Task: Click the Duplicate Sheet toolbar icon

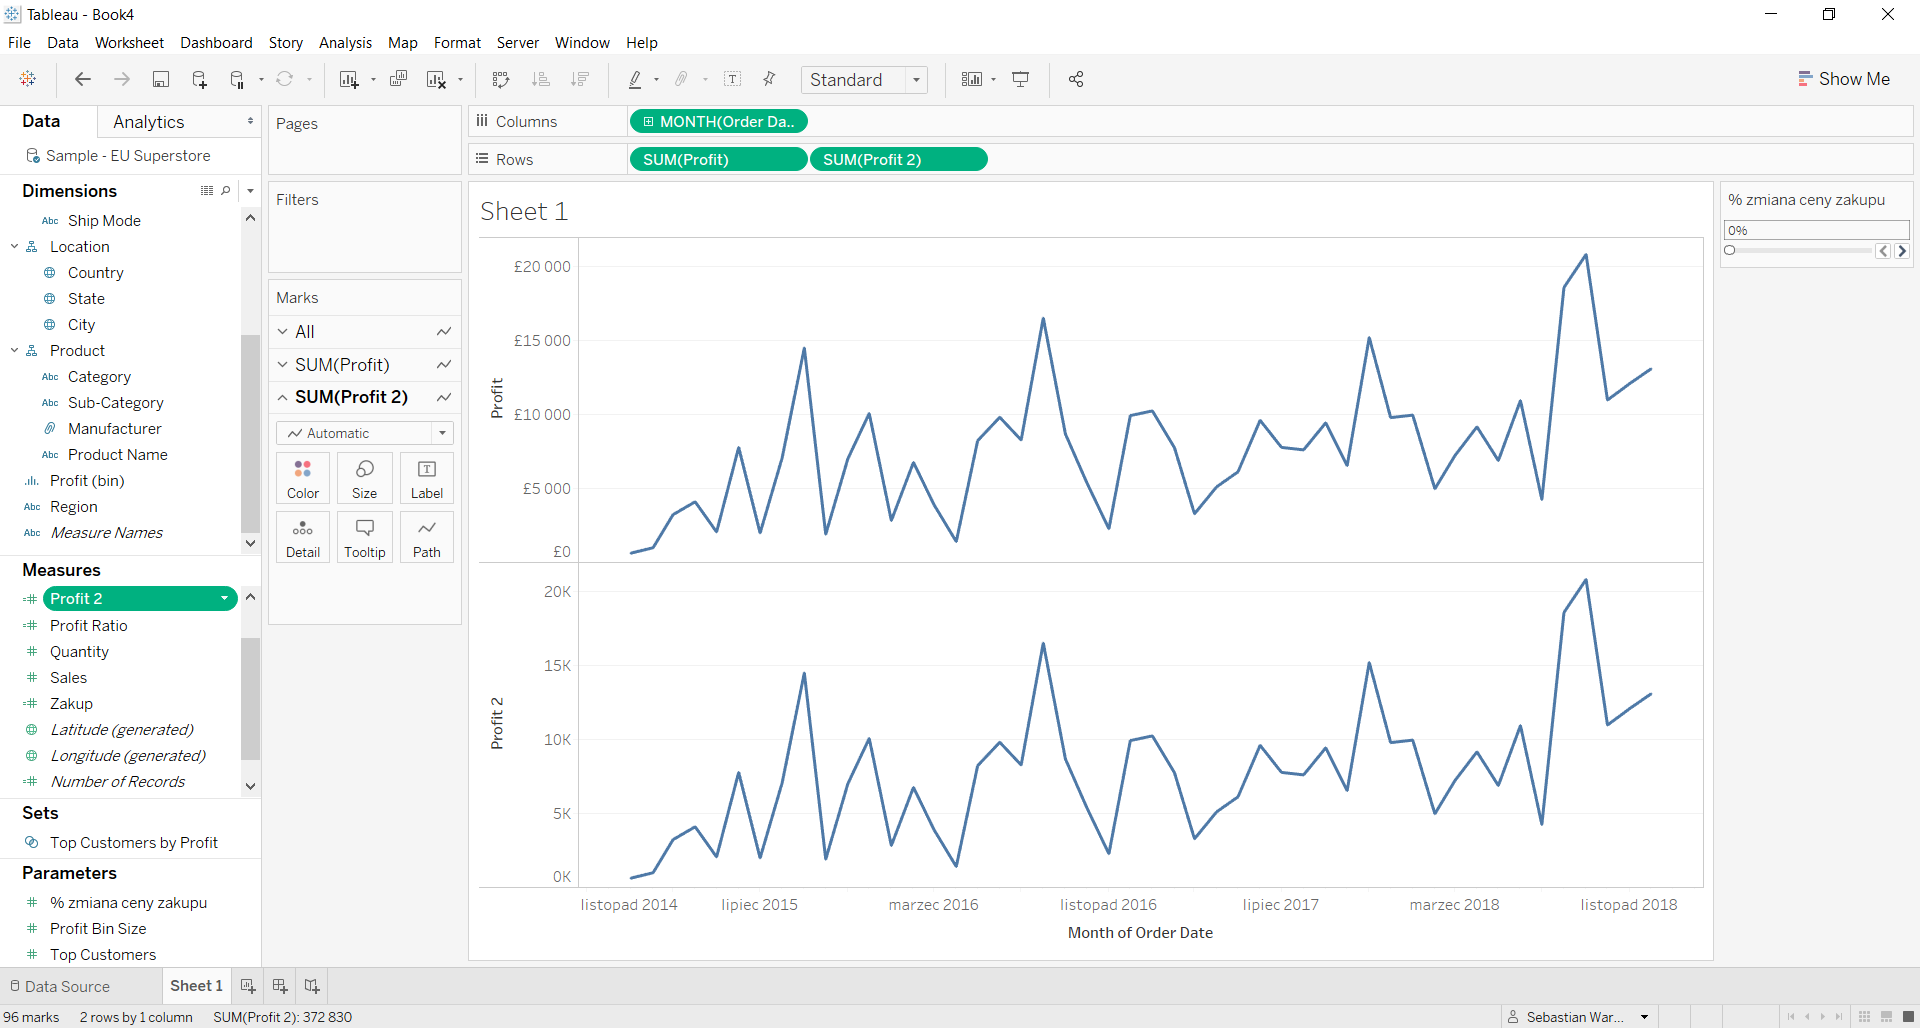Action: tap(398, 80)
